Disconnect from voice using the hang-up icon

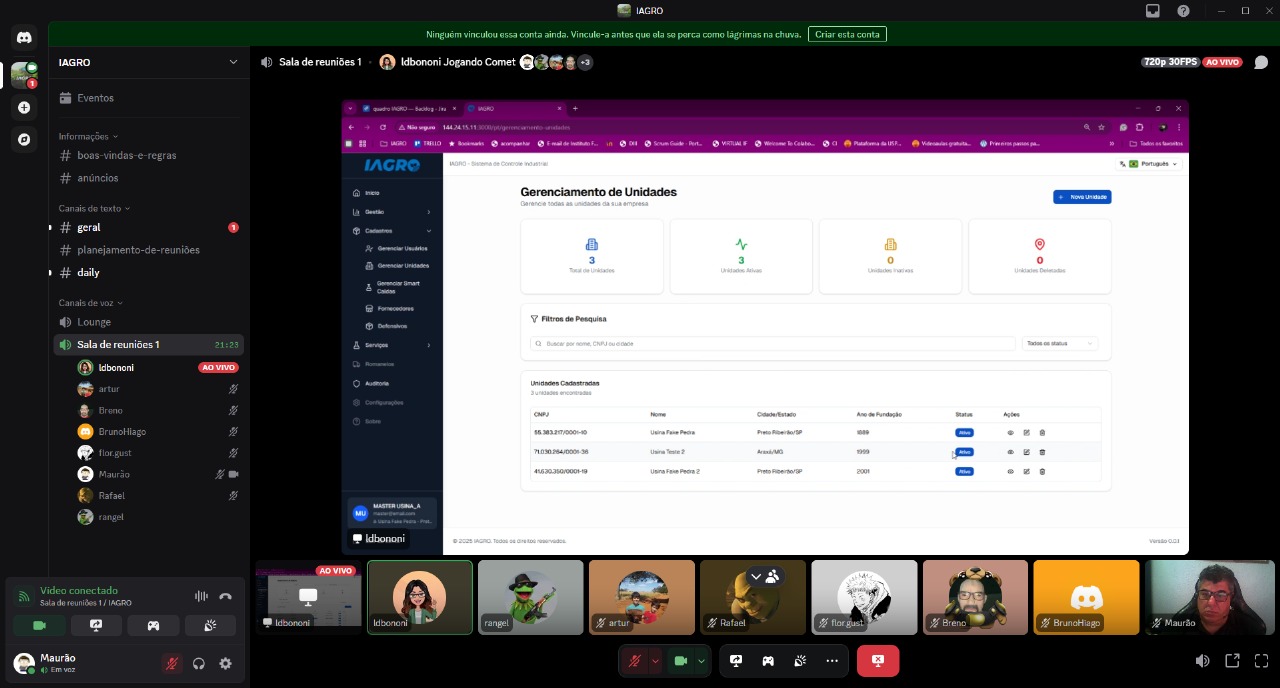coord(226,596)
